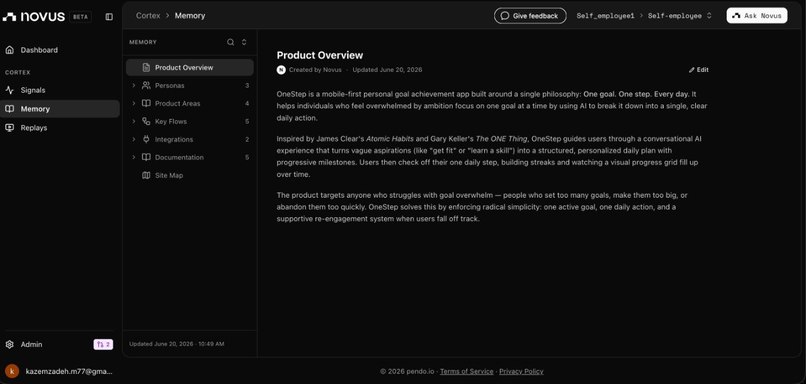Select Site Map in memory tree
This screenshot has height=384, width=806.
[x=190, y=175]
